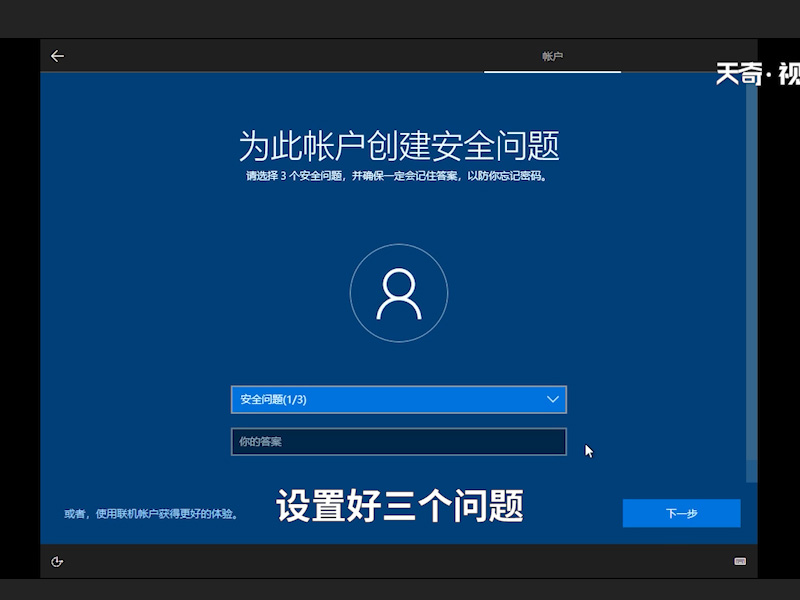Select the highlighted 帐户 page header

click(552, 56)
